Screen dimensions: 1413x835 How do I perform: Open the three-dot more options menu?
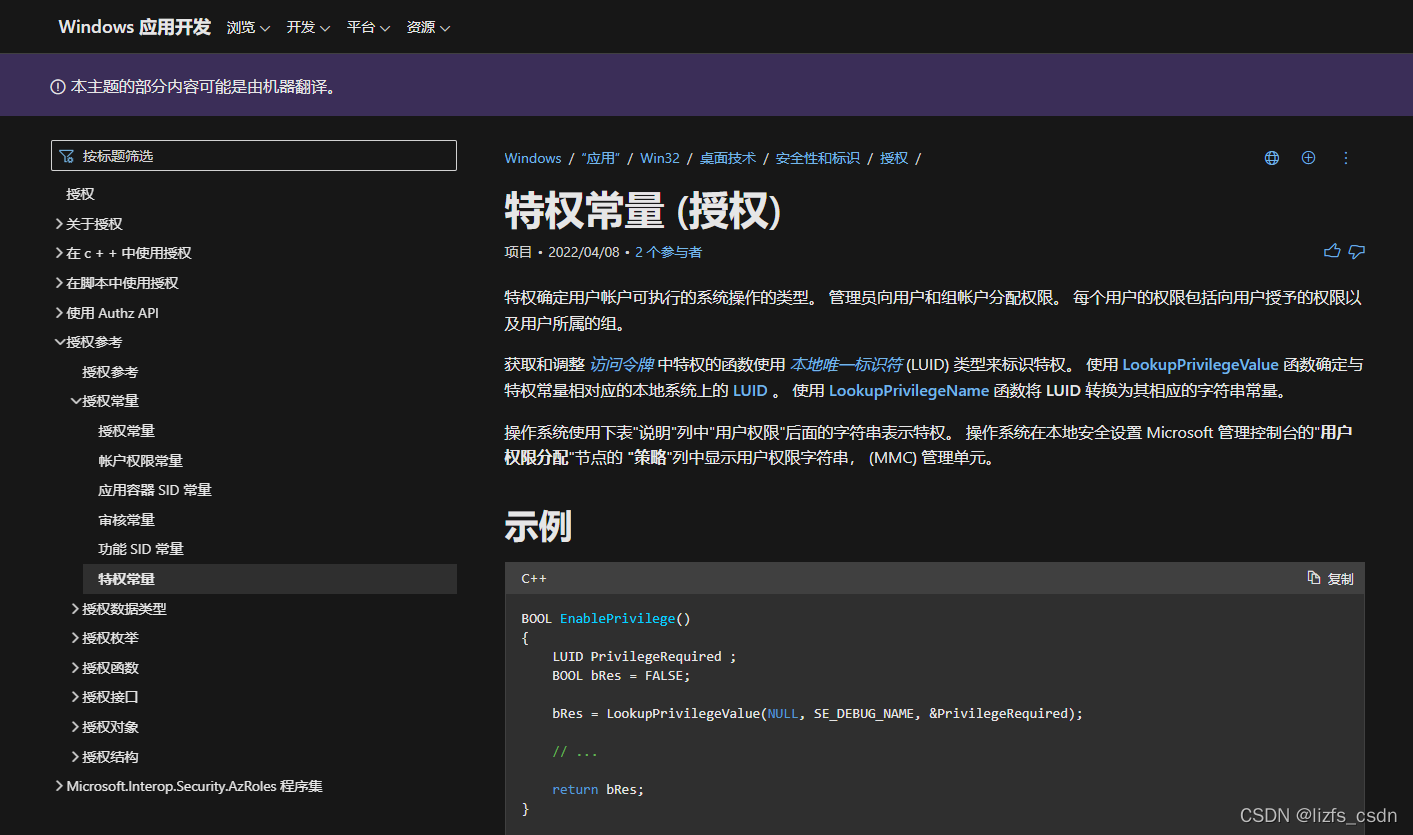[x=1345, y=158]
